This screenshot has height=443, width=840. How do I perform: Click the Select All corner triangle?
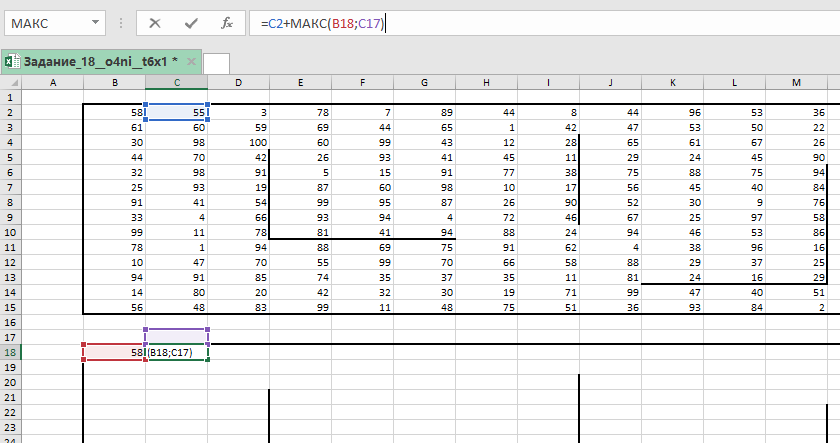click(x=10, y=82)
